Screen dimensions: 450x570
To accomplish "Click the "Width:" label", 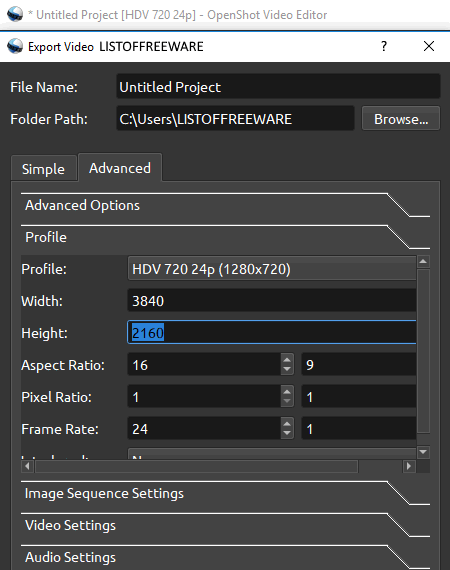I will (42, 301).
